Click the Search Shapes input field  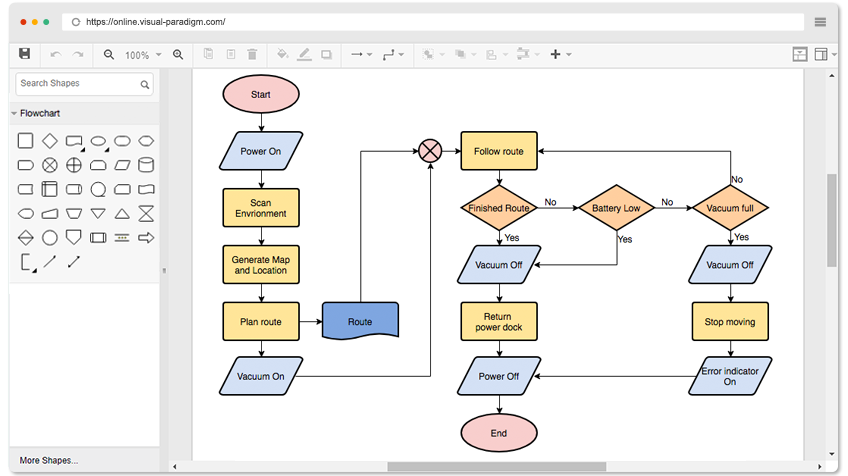[84, 84]
